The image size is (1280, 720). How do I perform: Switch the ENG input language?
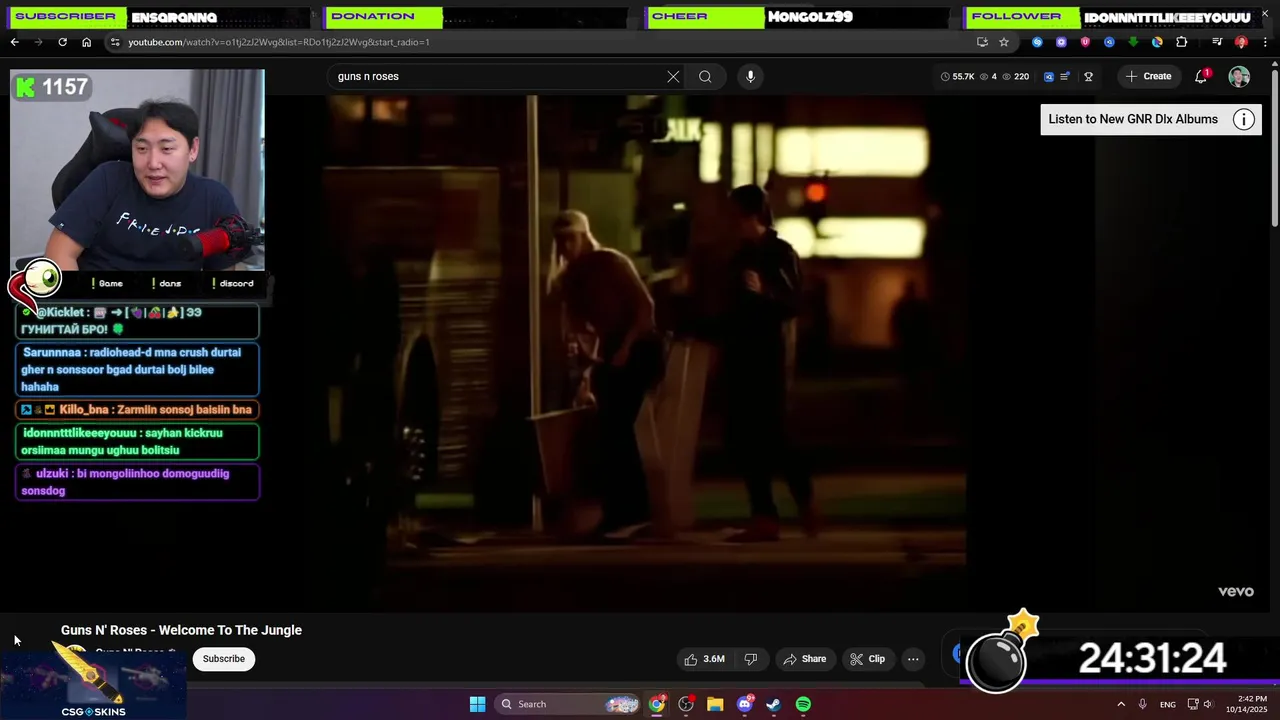[x=1168, y=704]
